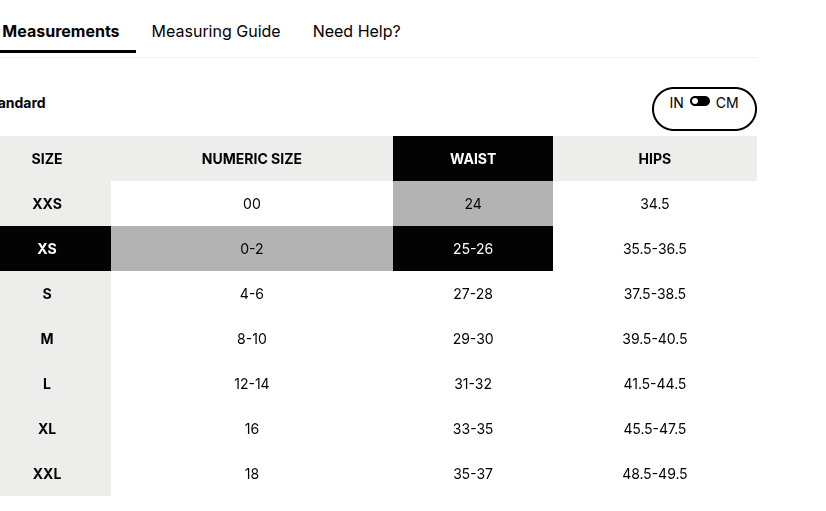
Task: Switch to the Measuring Guide tab
Action: [216, 32]
